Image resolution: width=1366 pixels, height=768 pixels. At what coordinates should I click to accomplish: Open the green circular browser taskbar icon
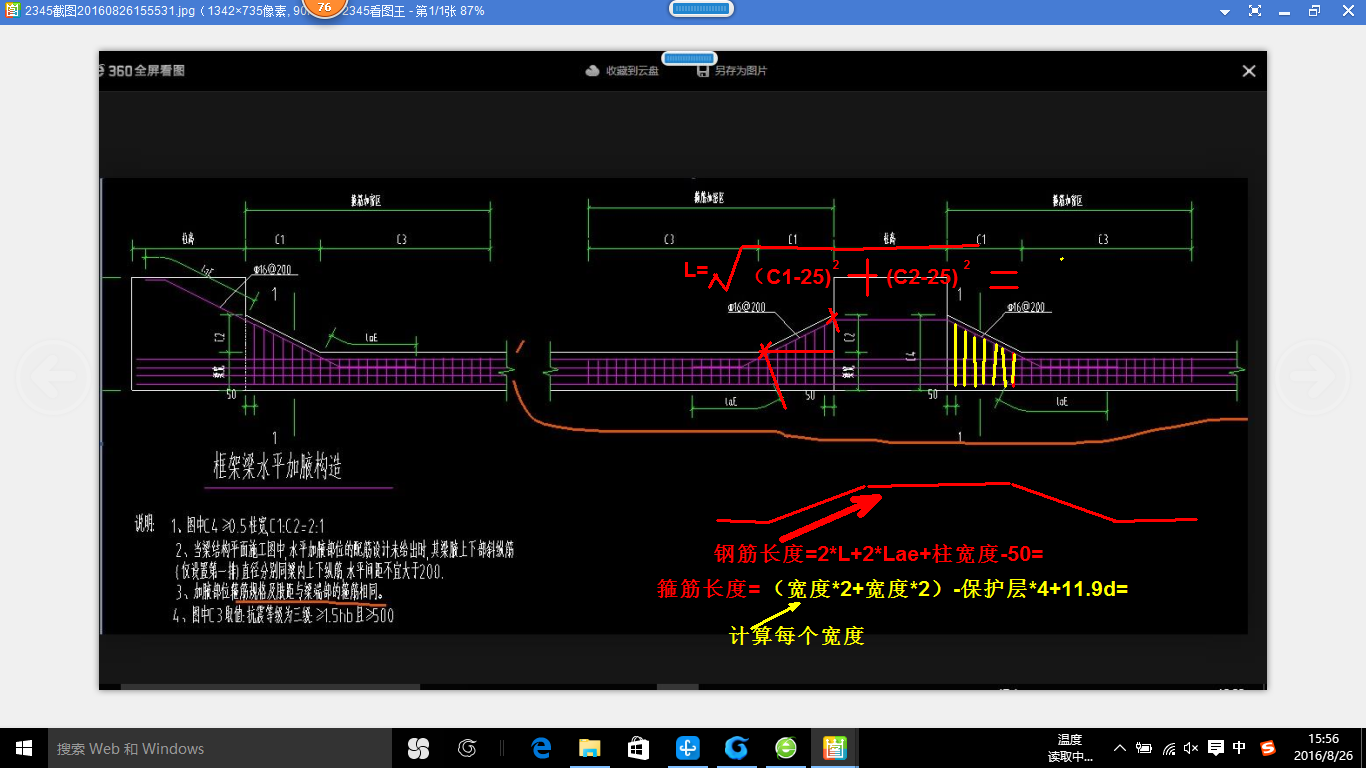[785, 748]
